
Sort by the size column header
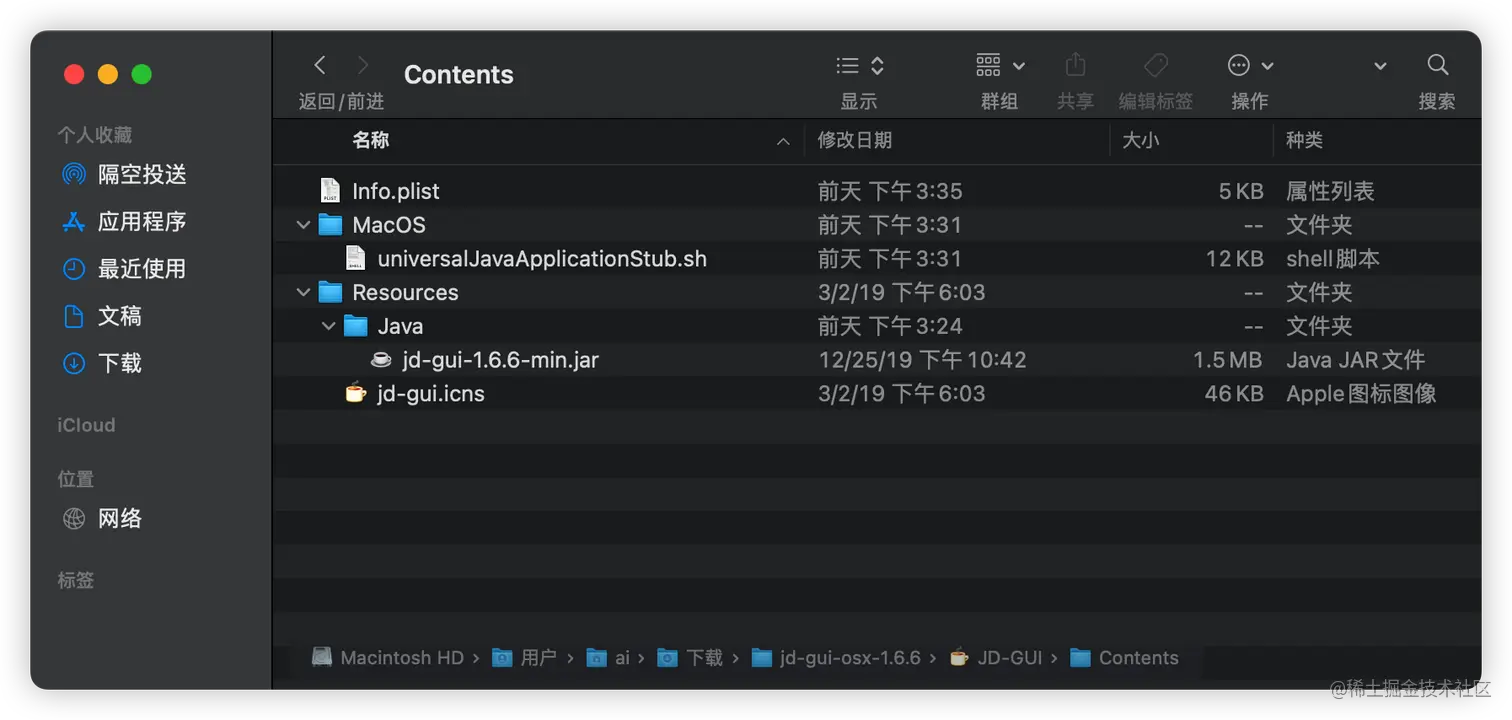[x=1141, y=141]
